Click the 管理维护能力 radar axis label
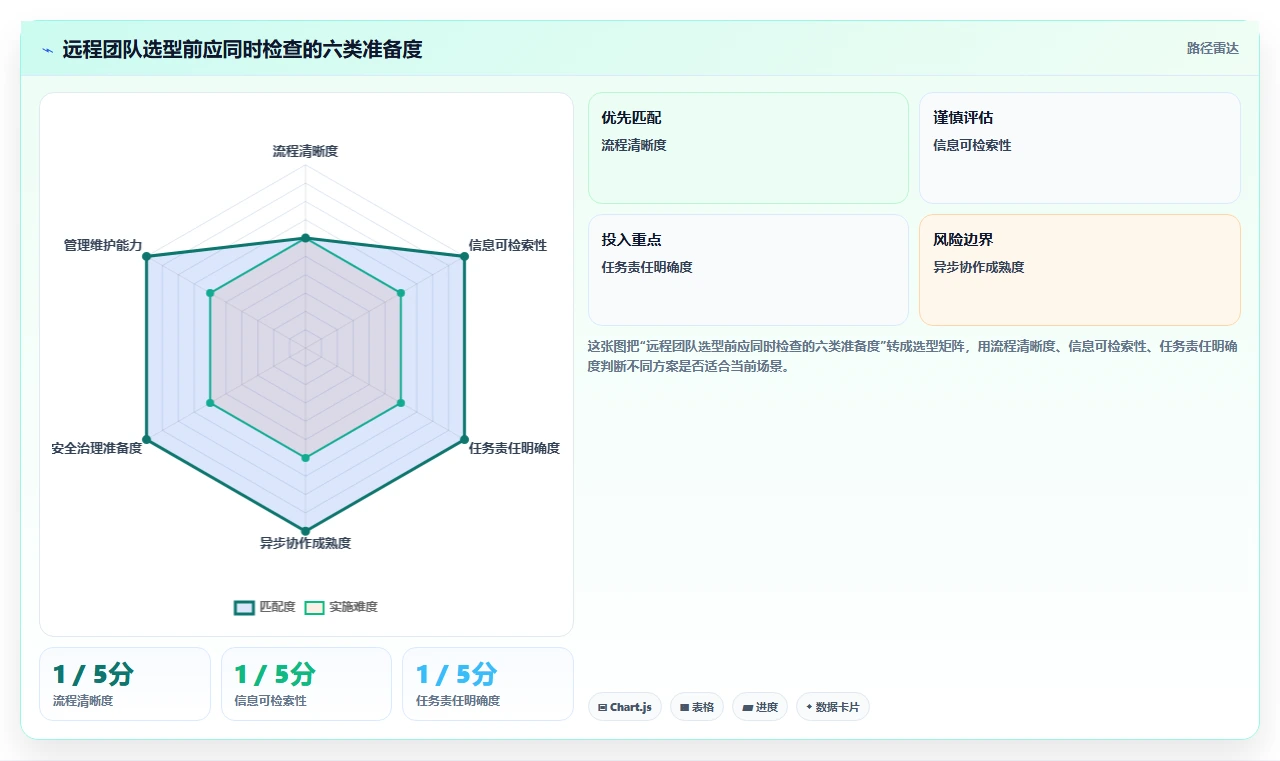The image size is (1280, 761). (103, 245)
